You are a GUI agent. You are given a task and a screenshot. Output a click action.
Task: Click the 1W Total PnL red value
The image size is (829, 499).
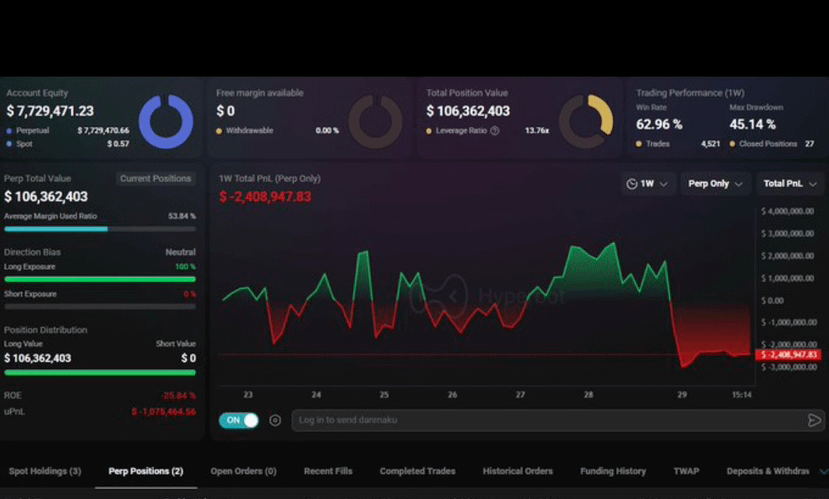click(x=265, y=197)
